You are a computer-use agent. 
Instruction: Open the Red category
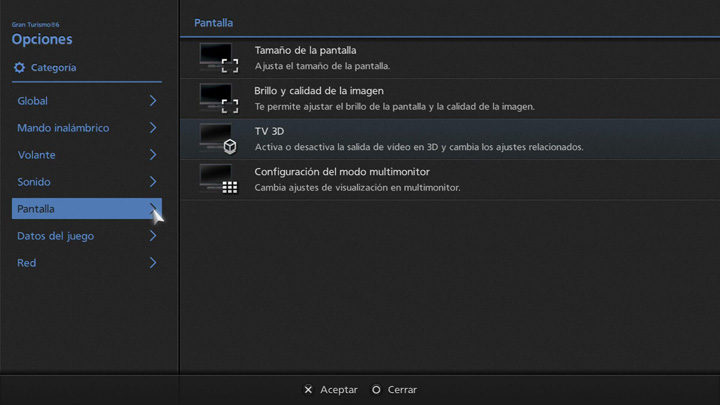tap(27, 263)
